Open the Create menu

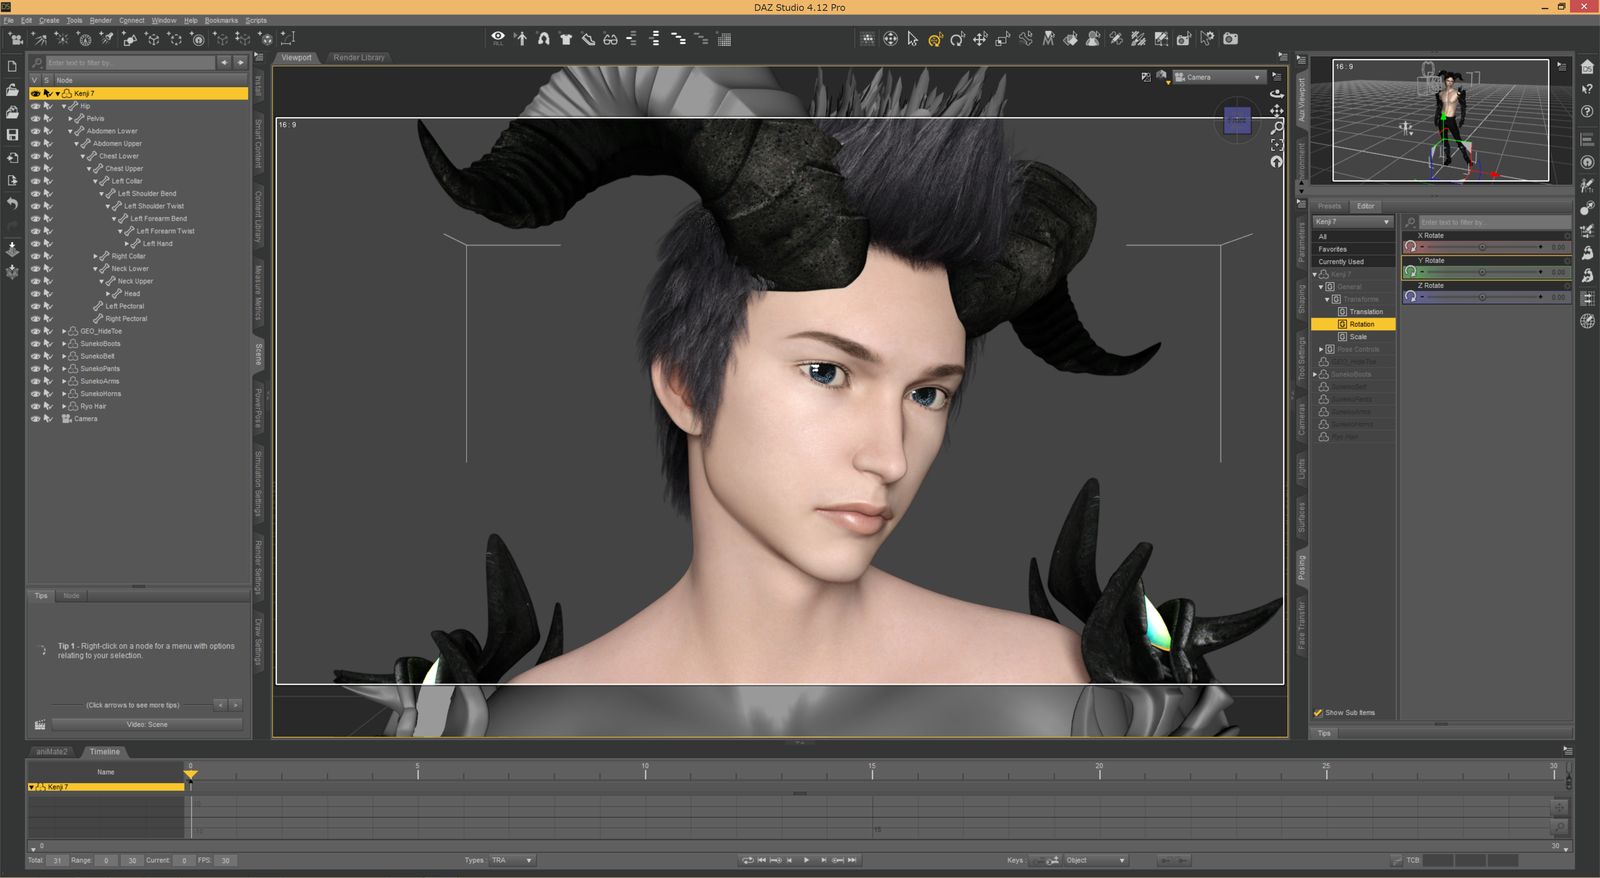tap(49, 20)
